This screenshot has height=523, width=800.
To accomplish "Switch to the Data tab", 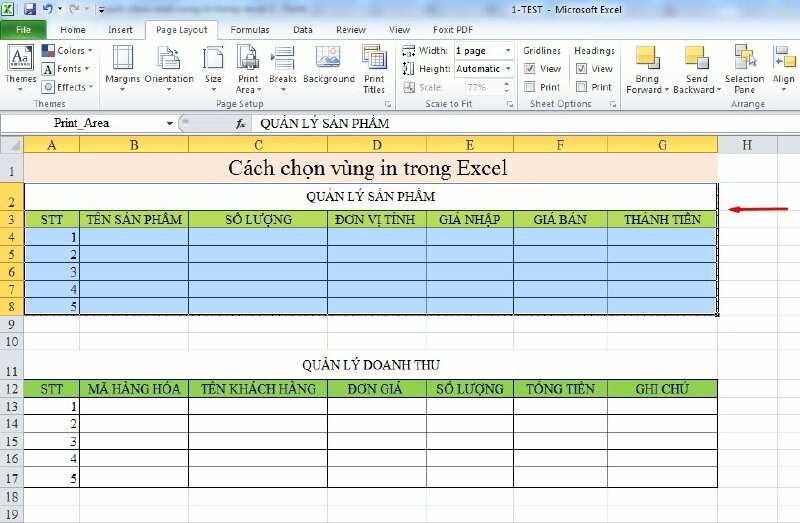I will pos(303,30).
